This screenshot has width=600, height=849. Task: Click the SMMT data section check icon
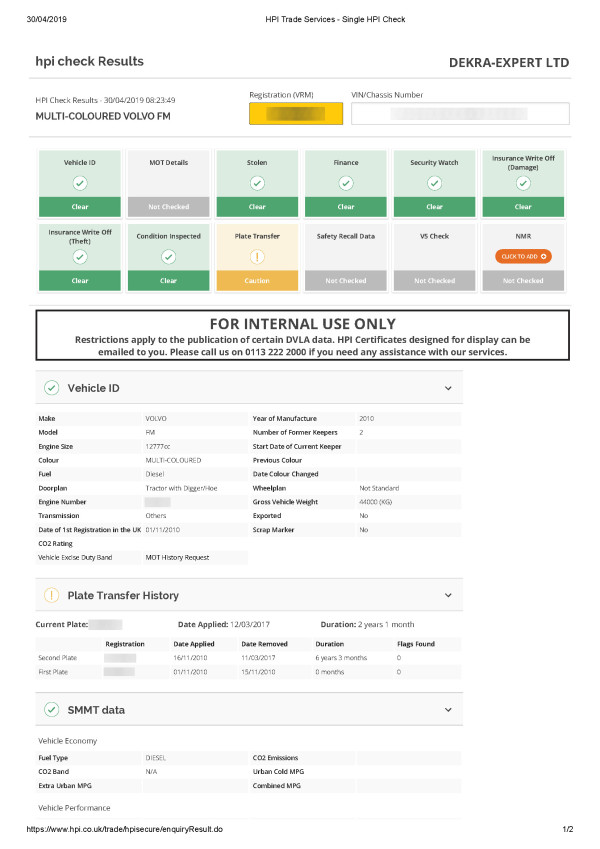click(x=51, y=709)
